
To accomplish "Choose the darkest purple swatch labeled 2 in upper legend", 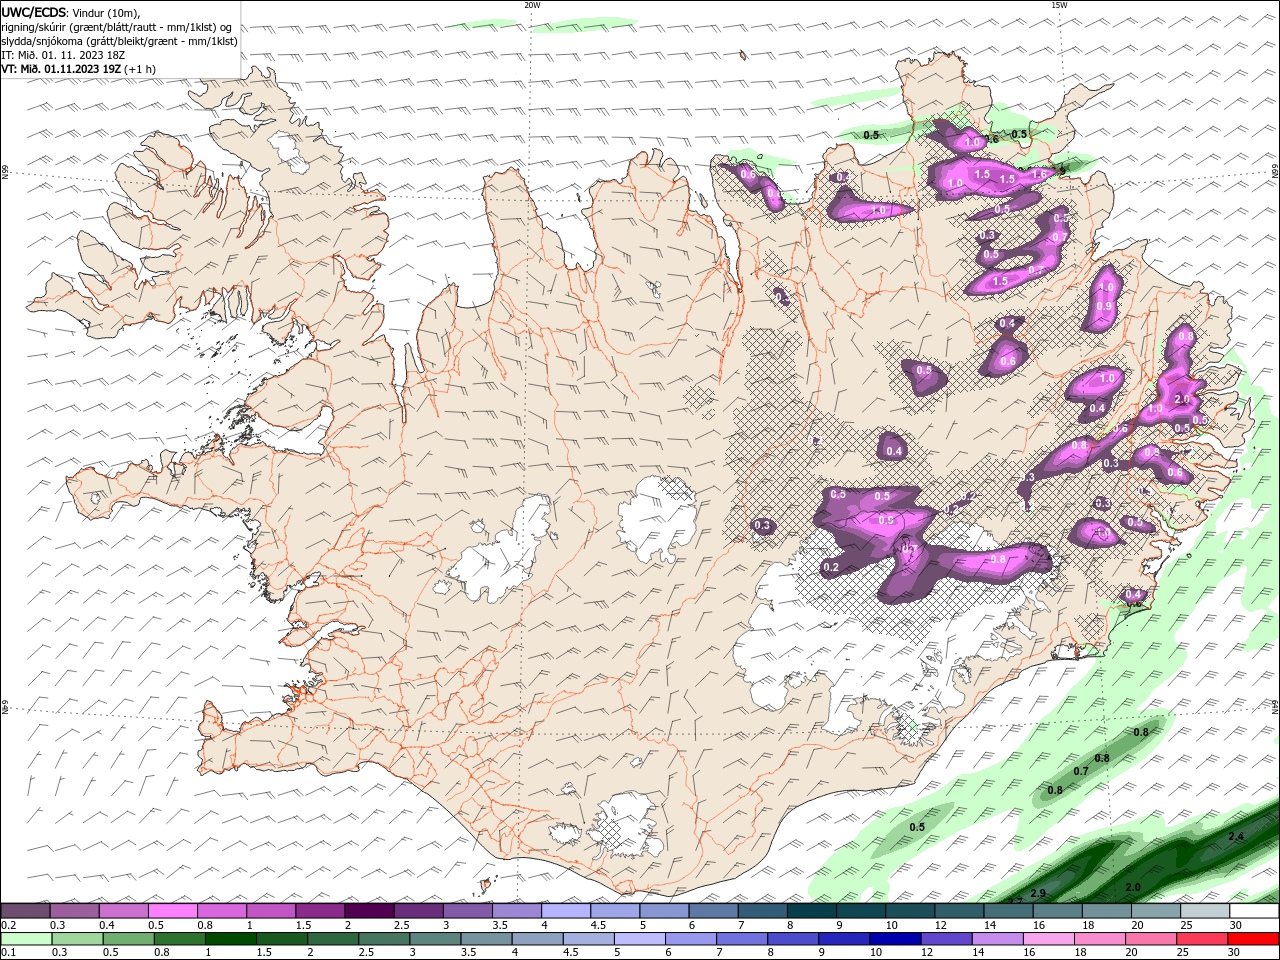I will point(369,911).
